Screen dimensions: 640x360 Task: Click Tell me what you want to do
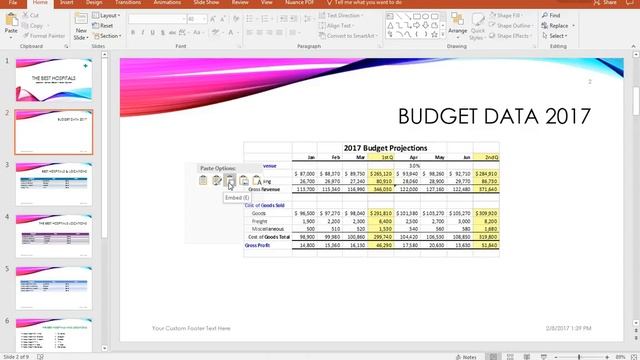pos(364,2)
